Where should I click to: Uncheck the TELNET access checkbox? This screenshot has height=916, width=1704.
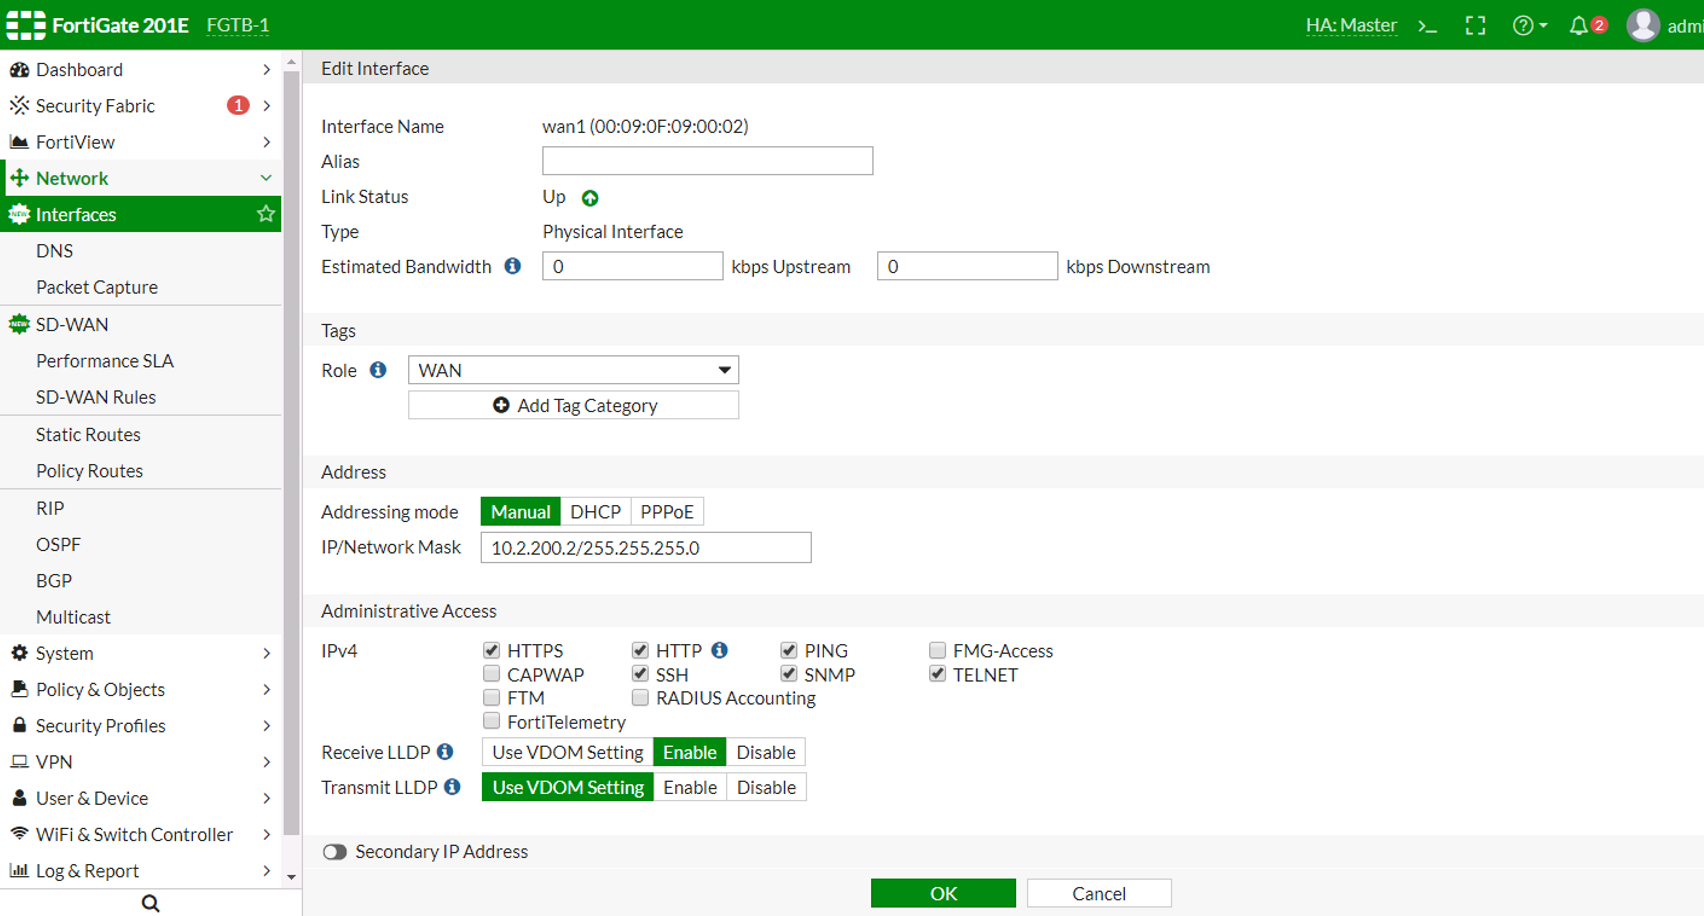(x=937, y=674)
